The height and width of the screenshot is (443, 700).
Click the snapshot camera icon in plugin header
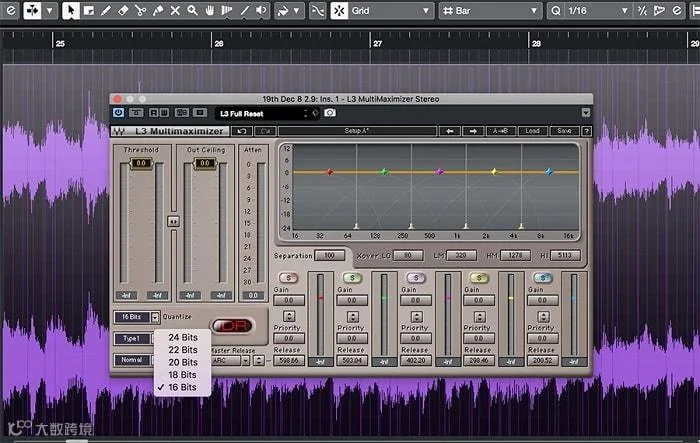(x=330, y=113)
